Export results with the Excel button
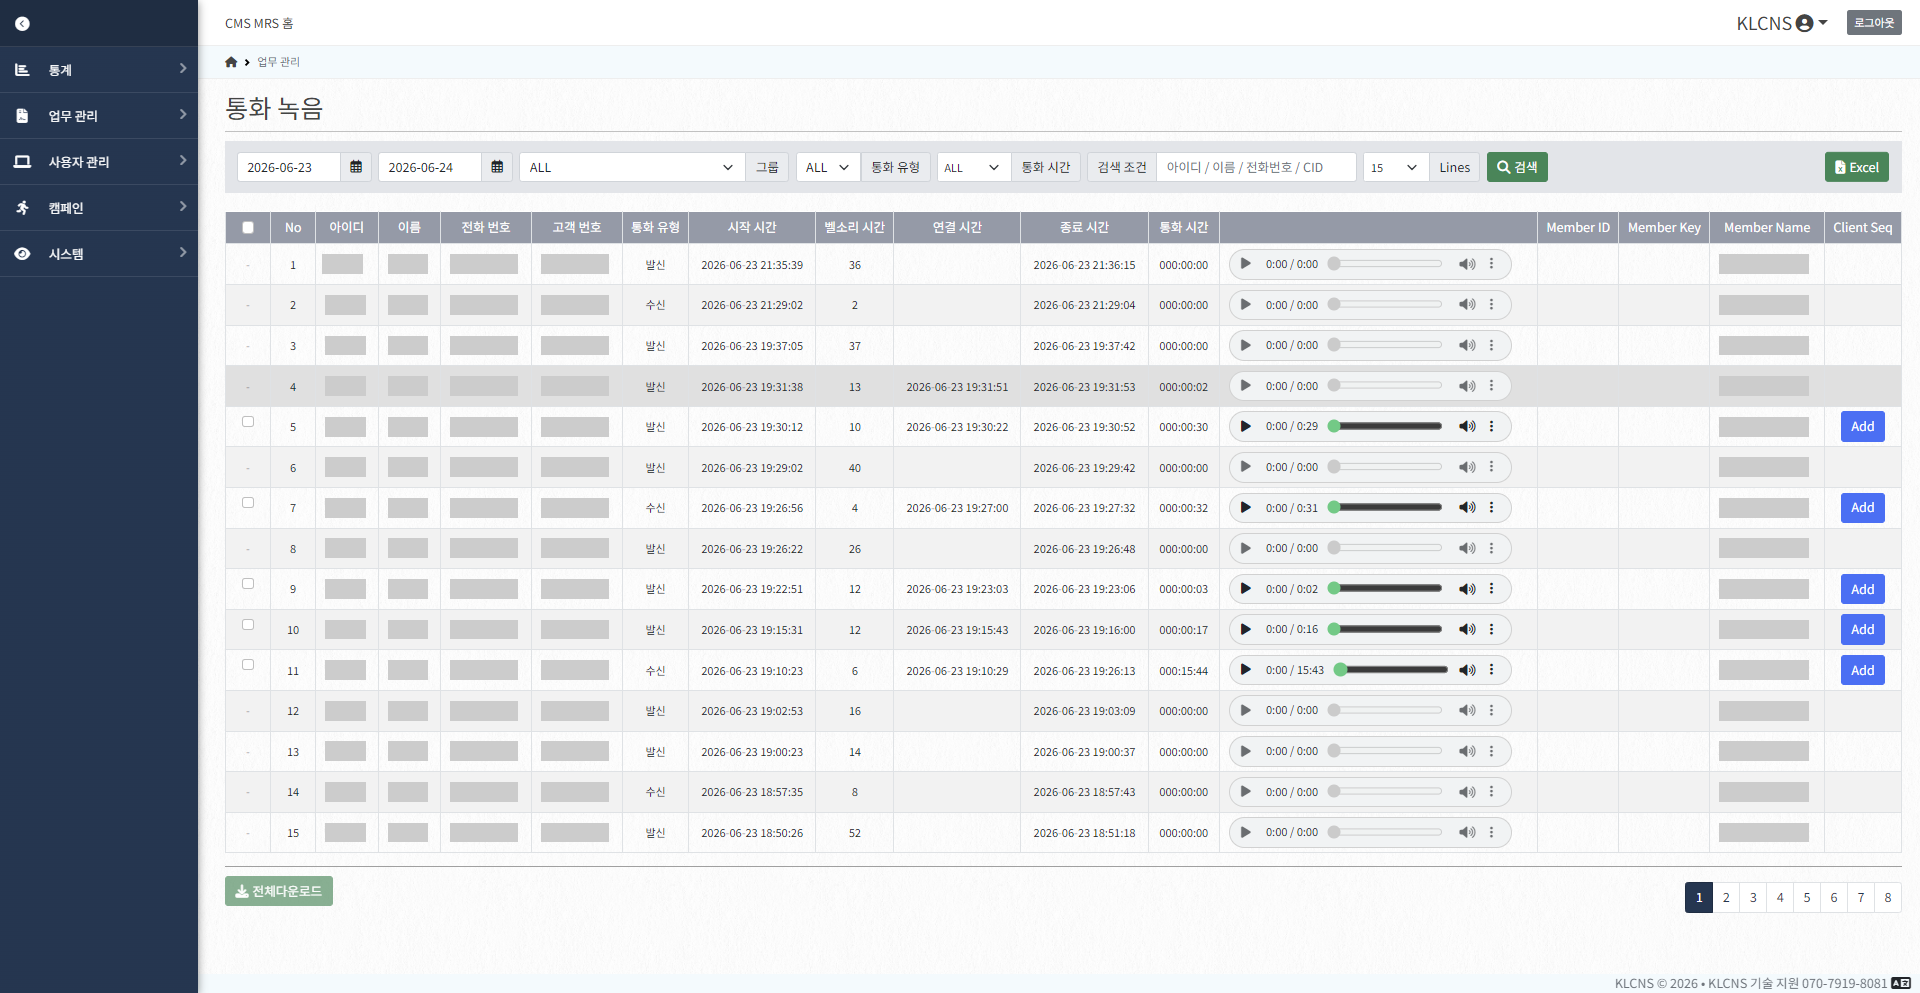The image size is (1920, 993). pyautogui.click(x=1857, y=167)
